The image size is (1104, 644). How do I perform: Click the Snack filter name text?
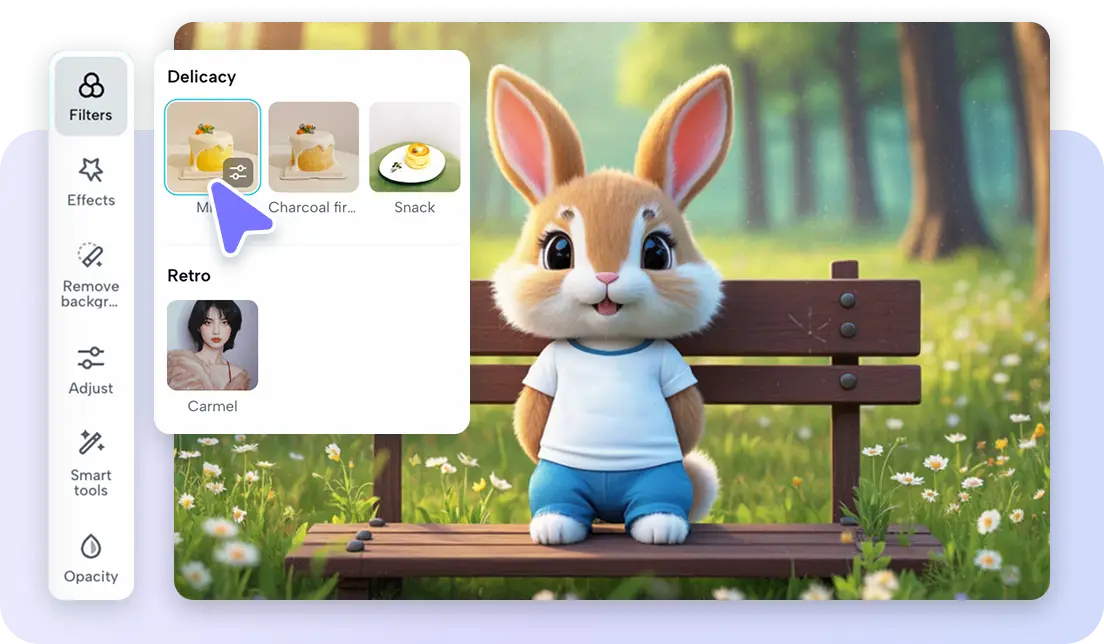[x=415, y=208]
